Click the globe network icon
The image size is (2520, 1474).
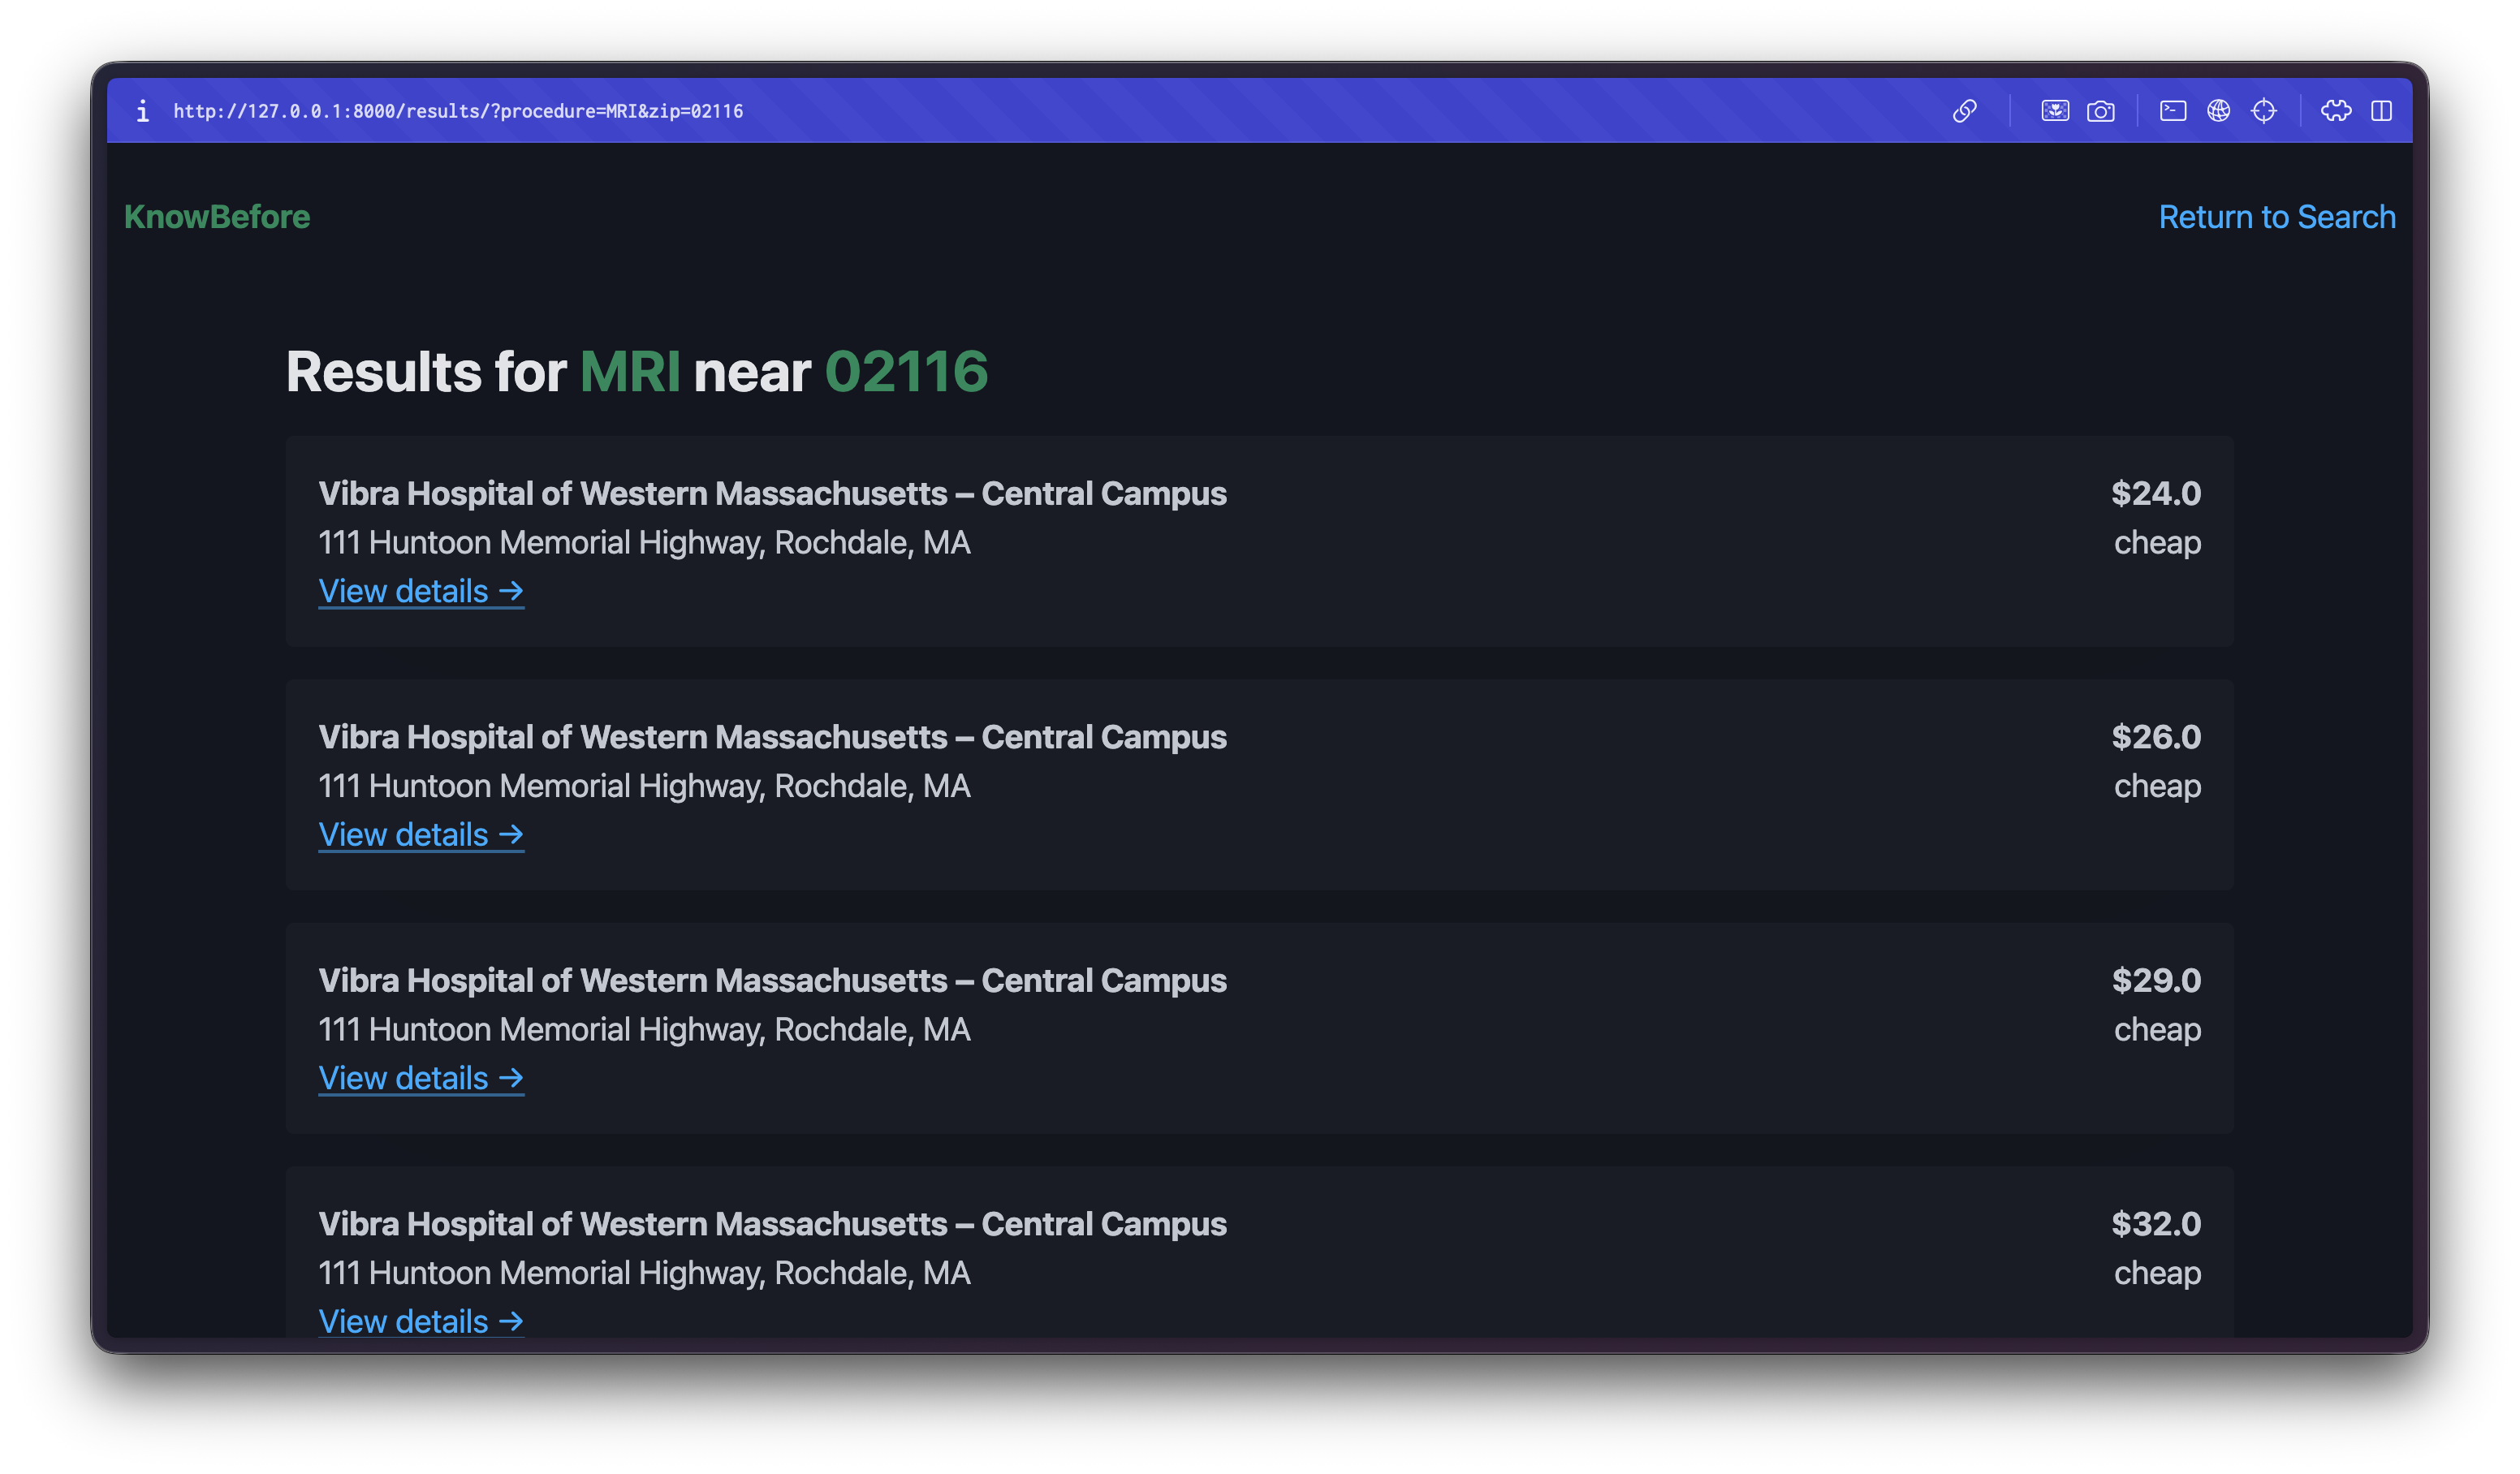(x=2218, y=111)
